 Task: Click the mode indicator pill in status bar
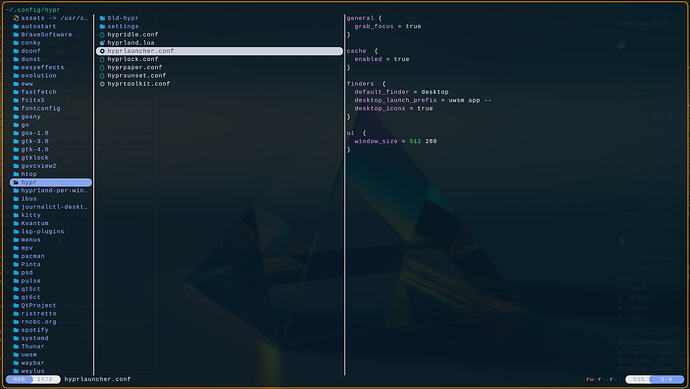point(19,379)
